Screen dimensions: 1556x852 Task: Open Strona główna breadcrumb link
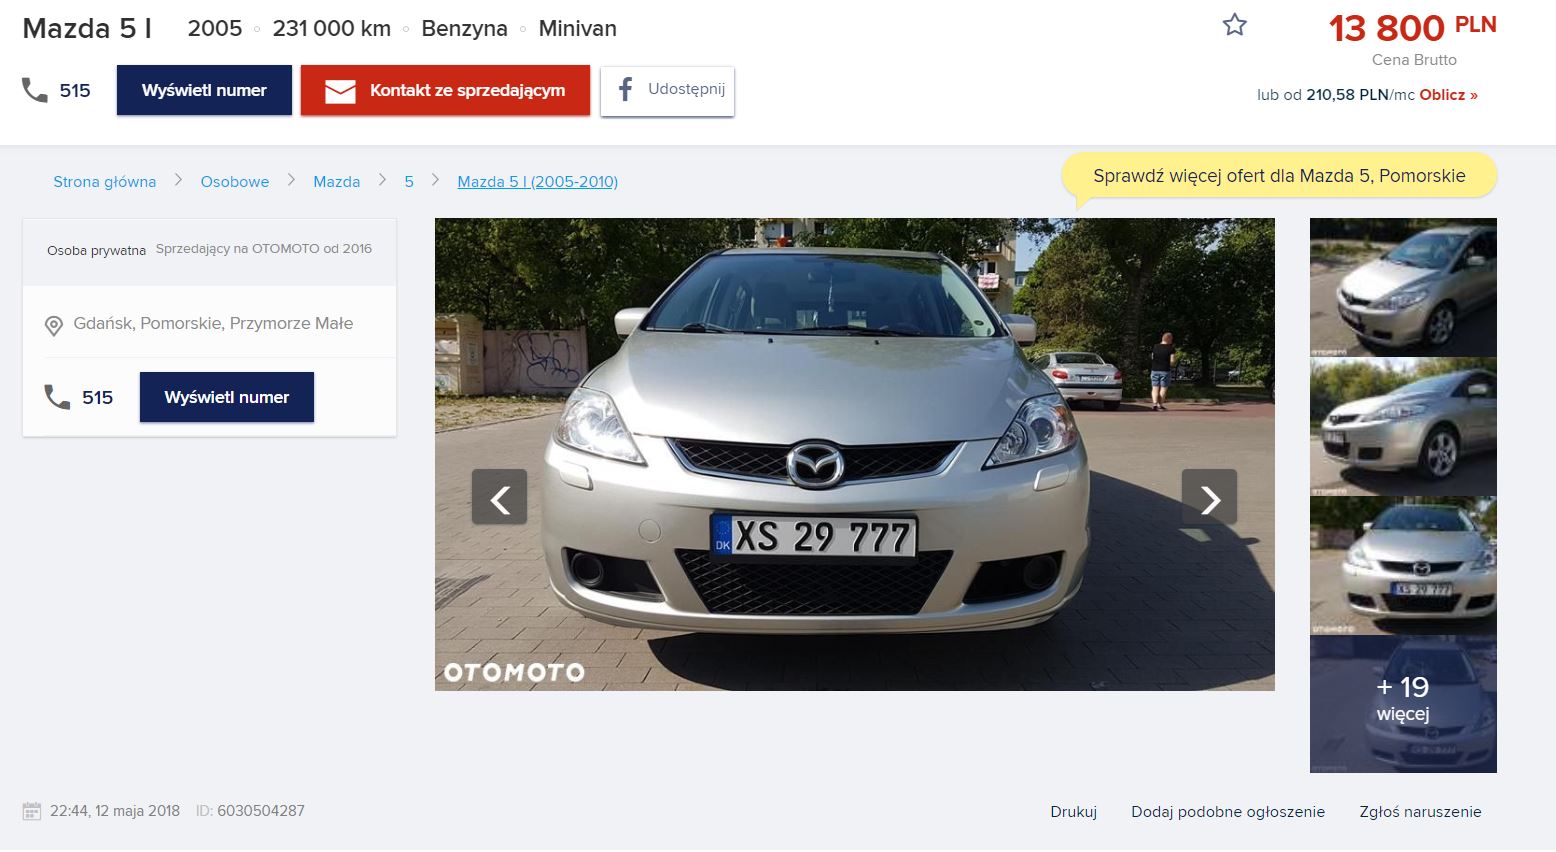point(105,182)
